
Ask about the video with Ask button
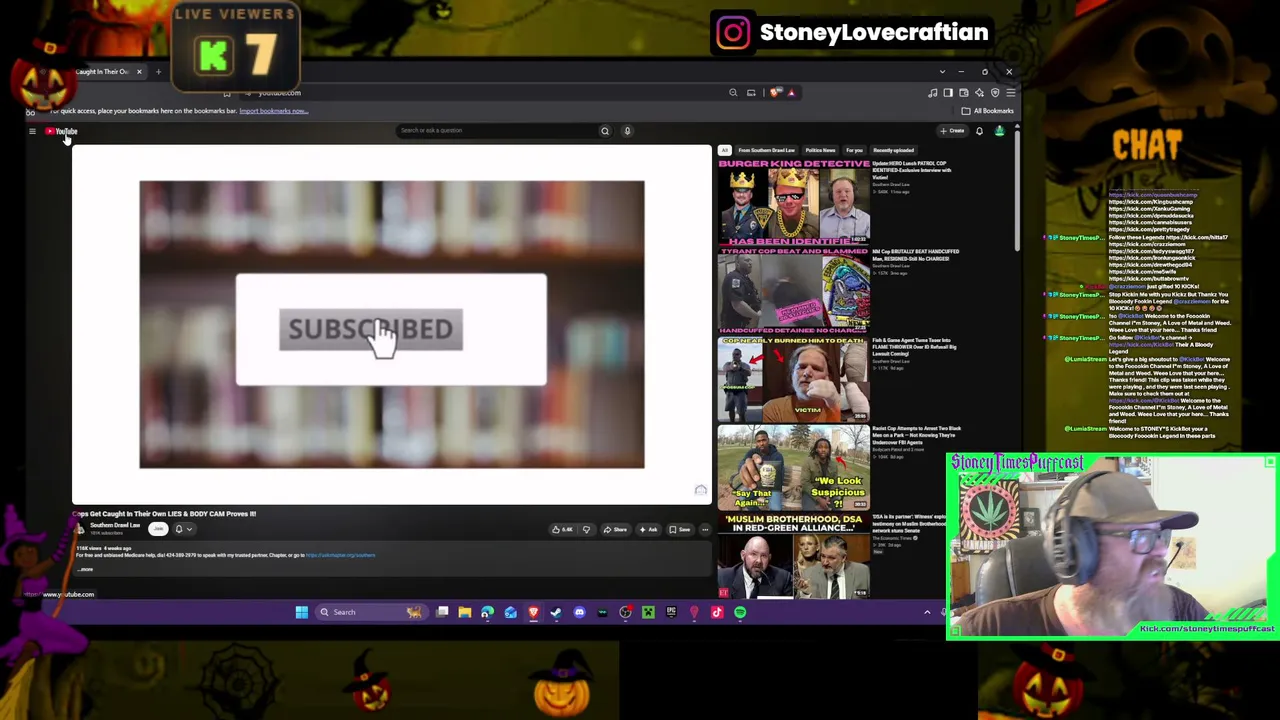pos(649,530)
